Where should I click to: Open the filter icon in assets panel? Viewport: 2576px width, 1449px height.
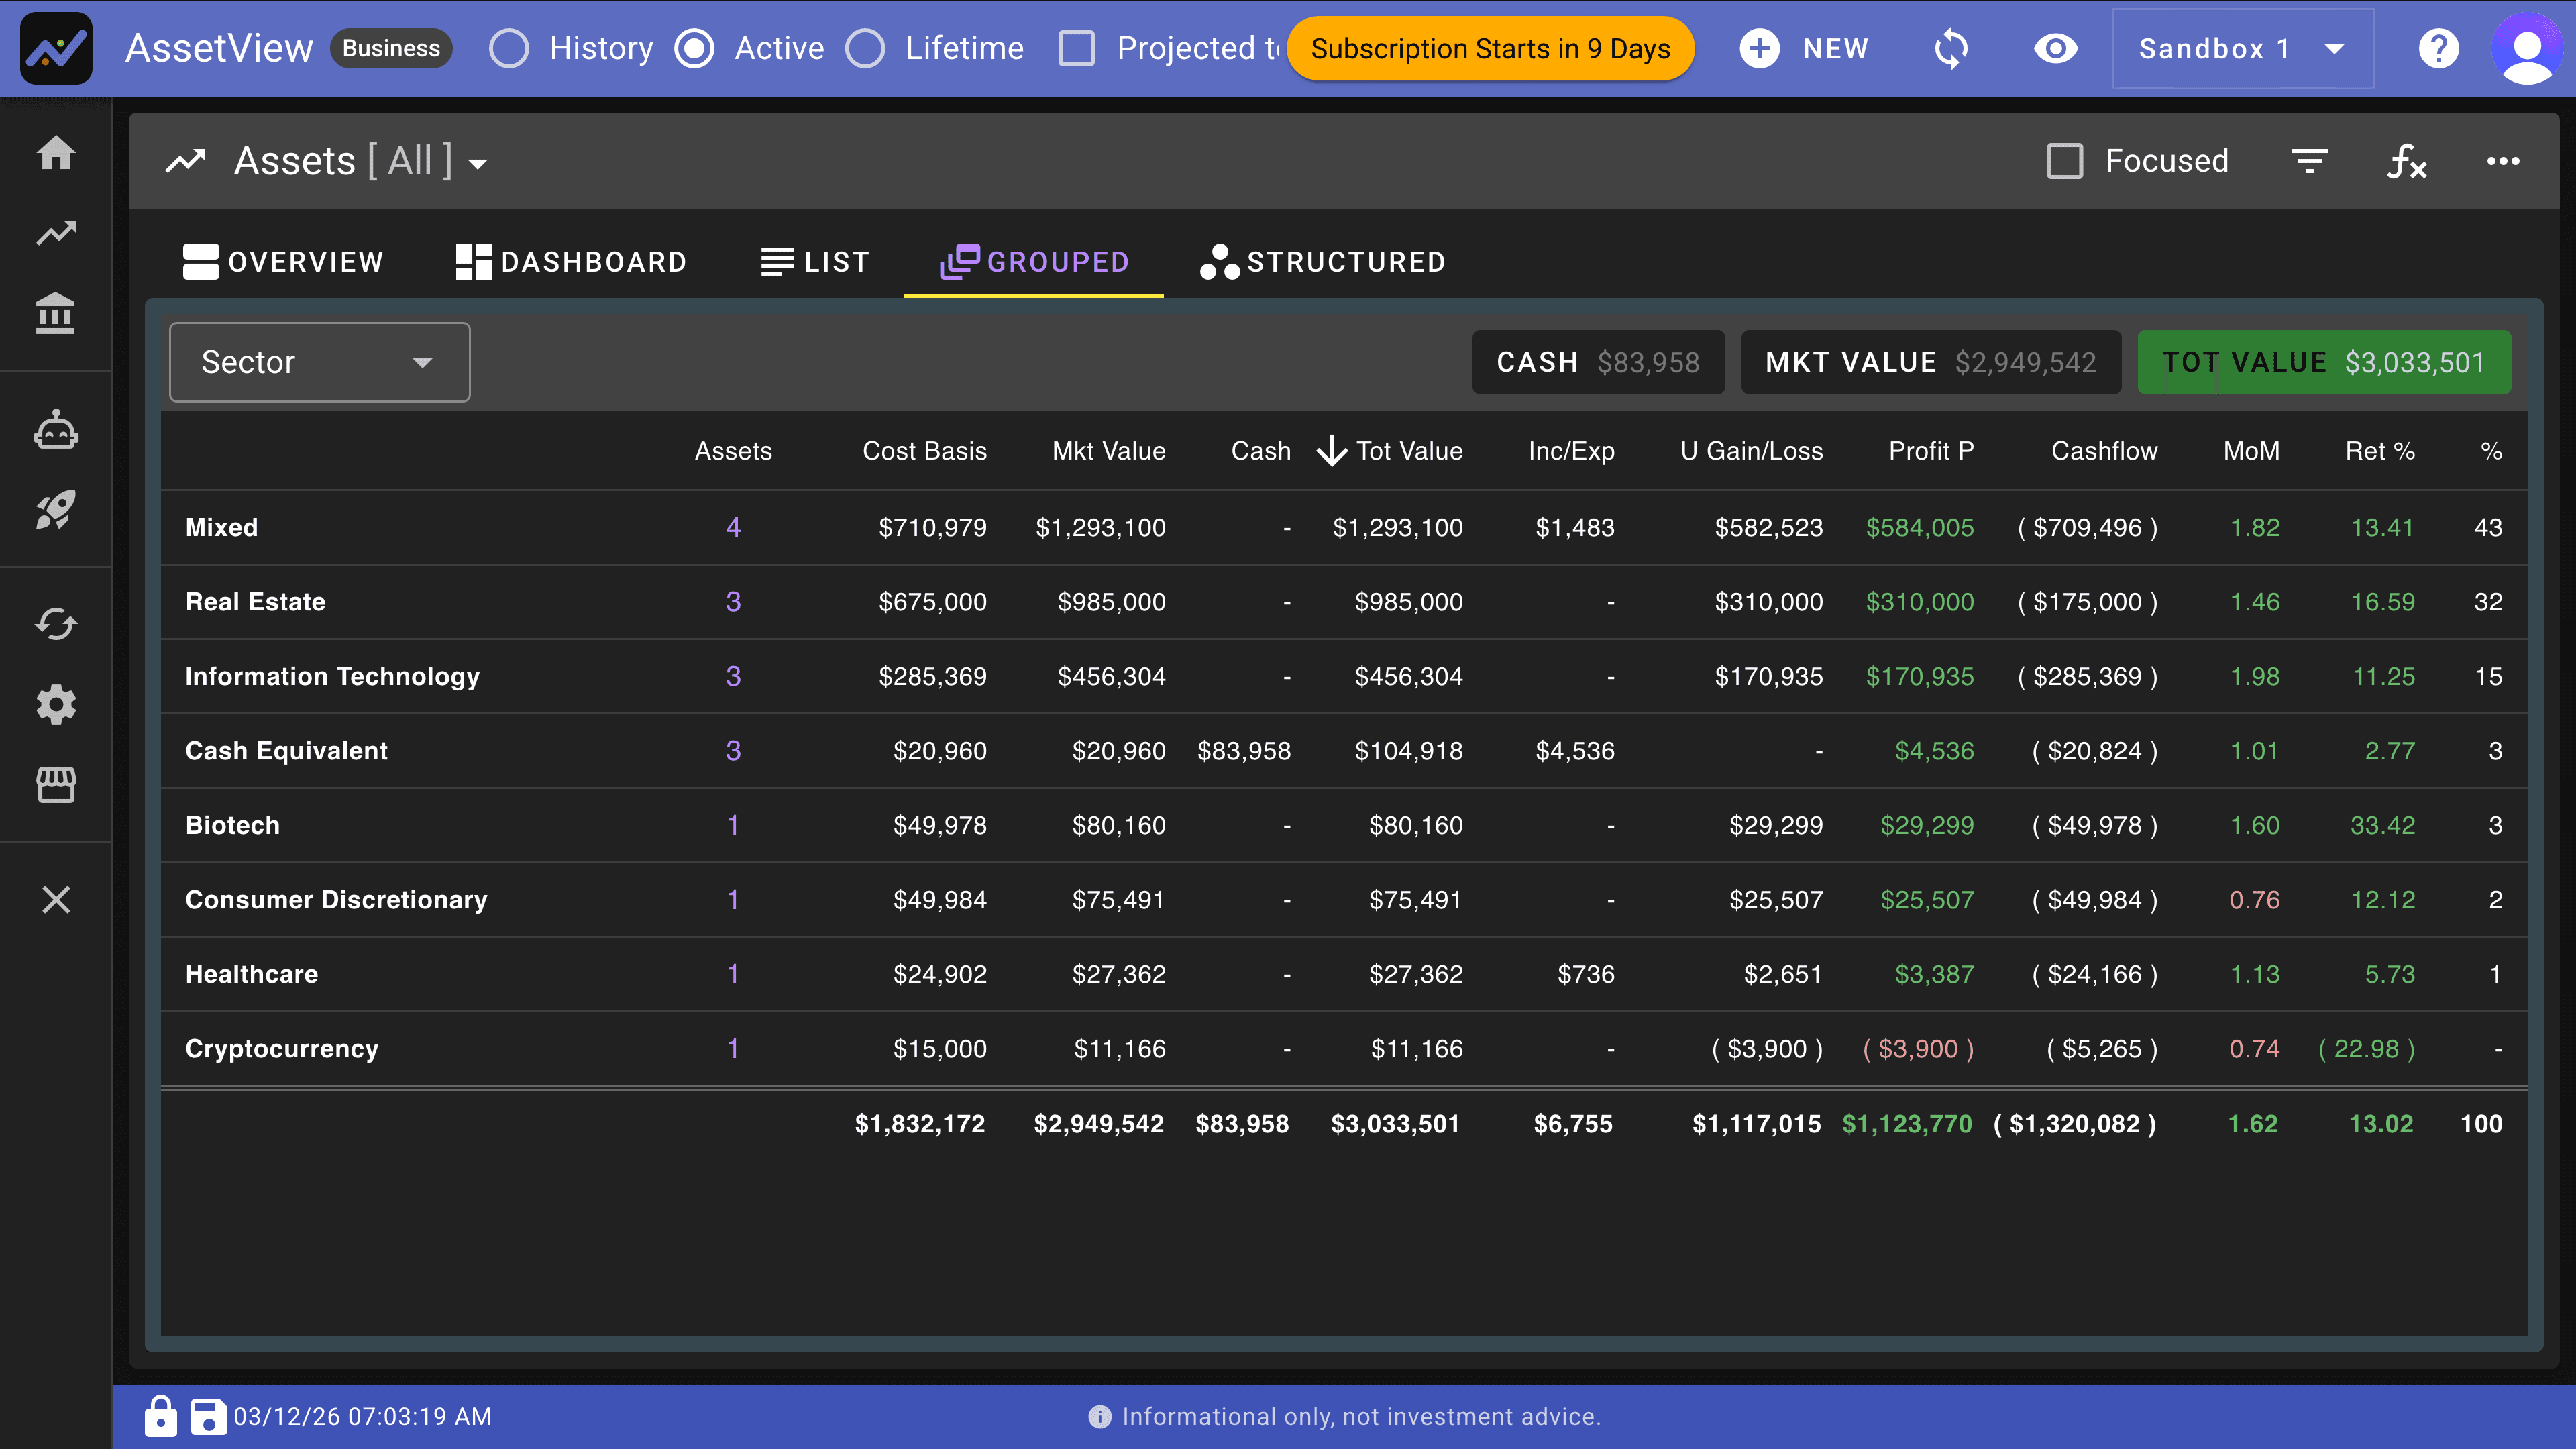[2310, 161]
